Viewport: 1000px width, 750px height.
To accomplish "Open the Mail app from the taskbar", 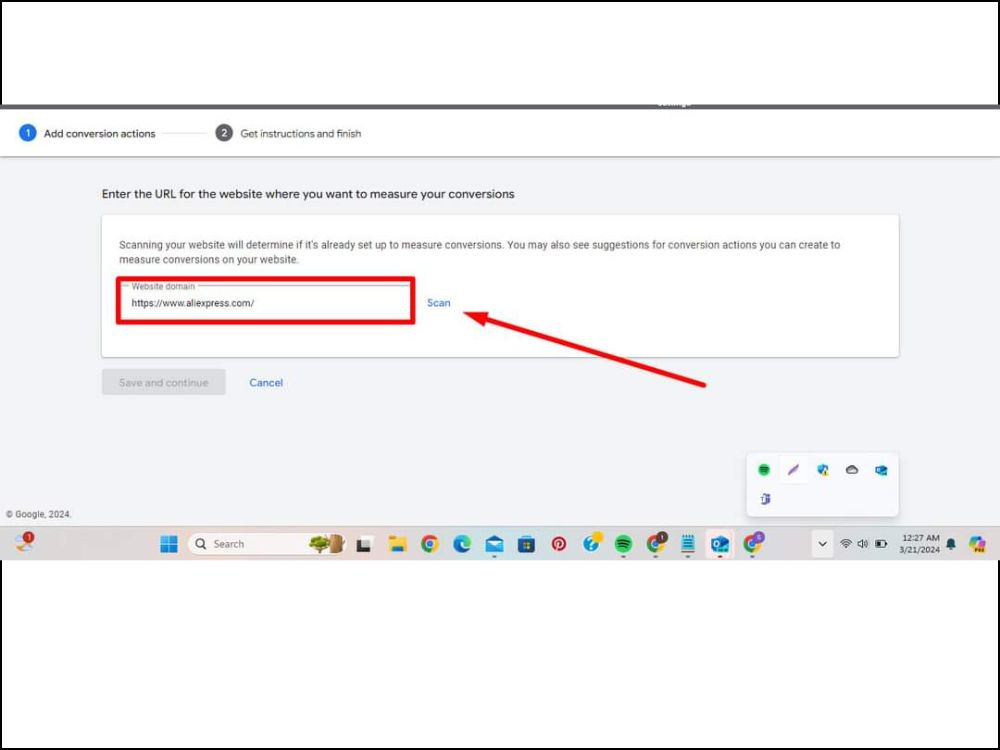I will [494, 545].
